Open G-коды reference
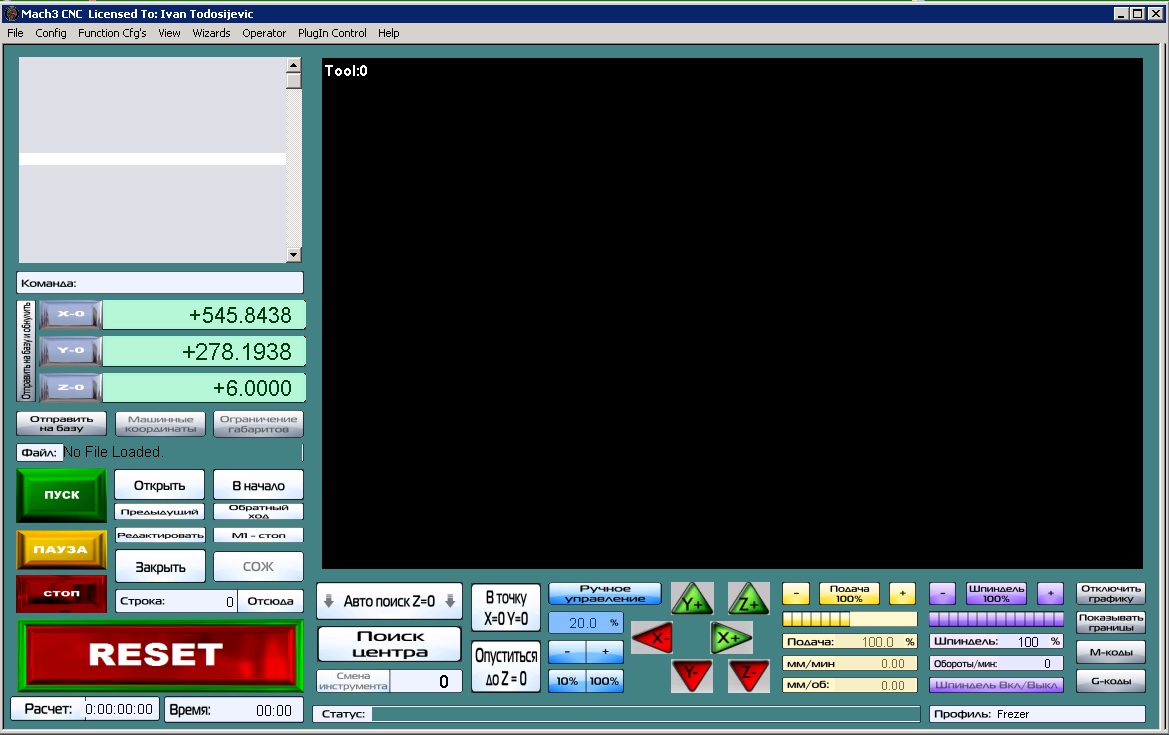1169x735 pixels. 1111,681
